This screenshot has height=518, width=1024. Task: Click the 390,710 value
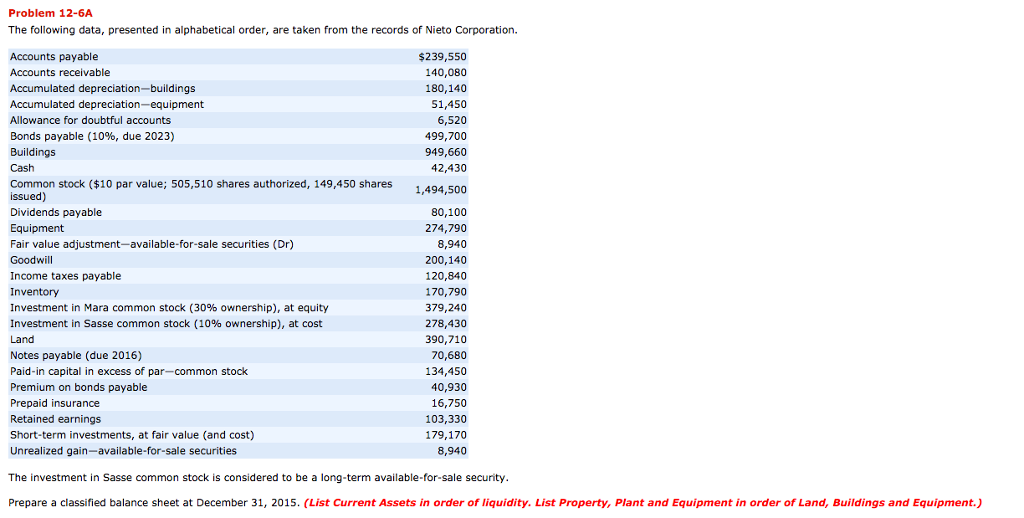(x=446, y=340)
